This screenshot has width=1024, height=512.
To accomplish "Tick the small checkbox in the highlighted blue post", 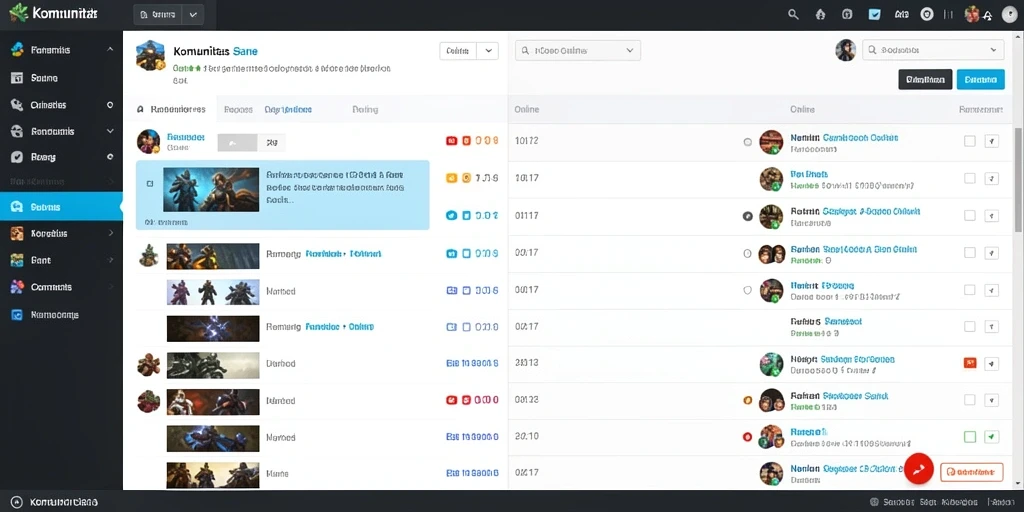I will 150,185.
